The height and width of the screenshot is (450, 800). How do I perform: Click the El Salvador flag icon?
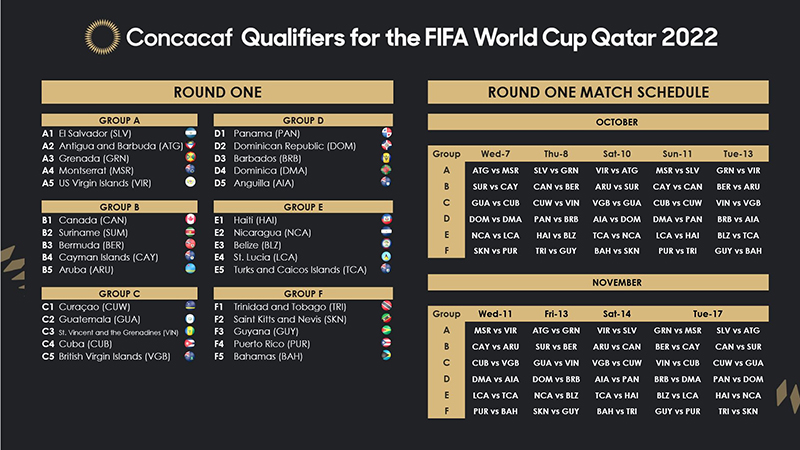coord(190,133)
